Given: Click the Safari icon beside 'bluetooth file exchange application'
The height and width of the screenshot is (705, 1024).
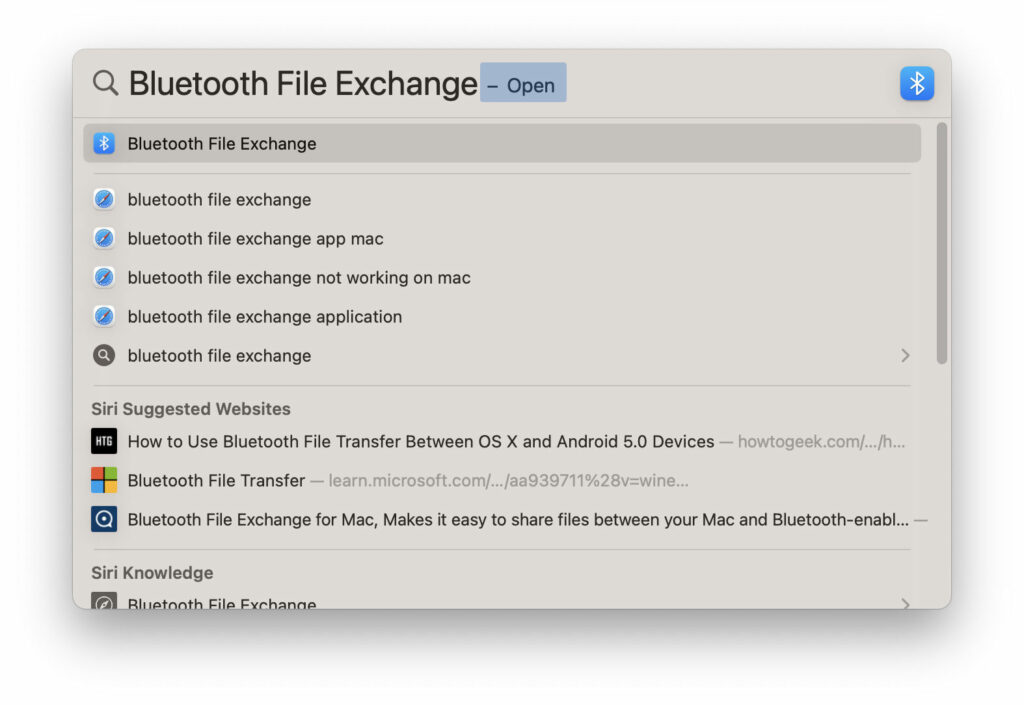Looking at the screenshot, I should (x=104, y=316).
